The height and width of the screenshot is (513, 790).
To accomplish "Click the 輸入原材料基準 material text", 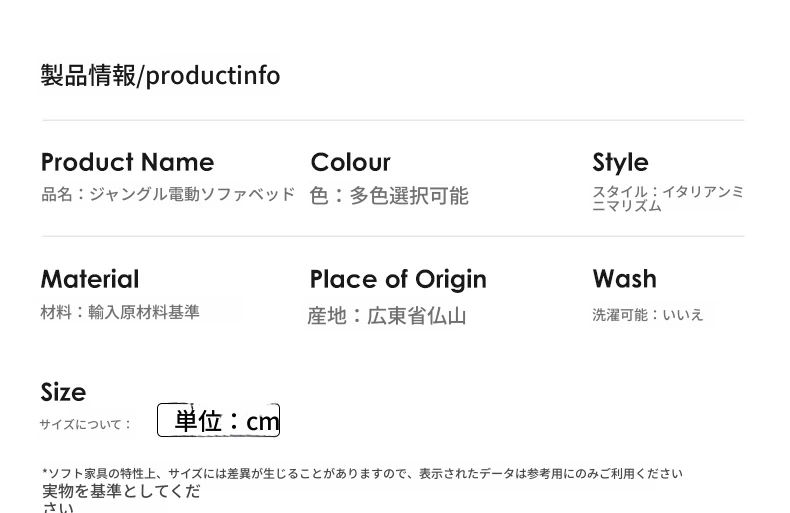I will click(x=144, y=312).
